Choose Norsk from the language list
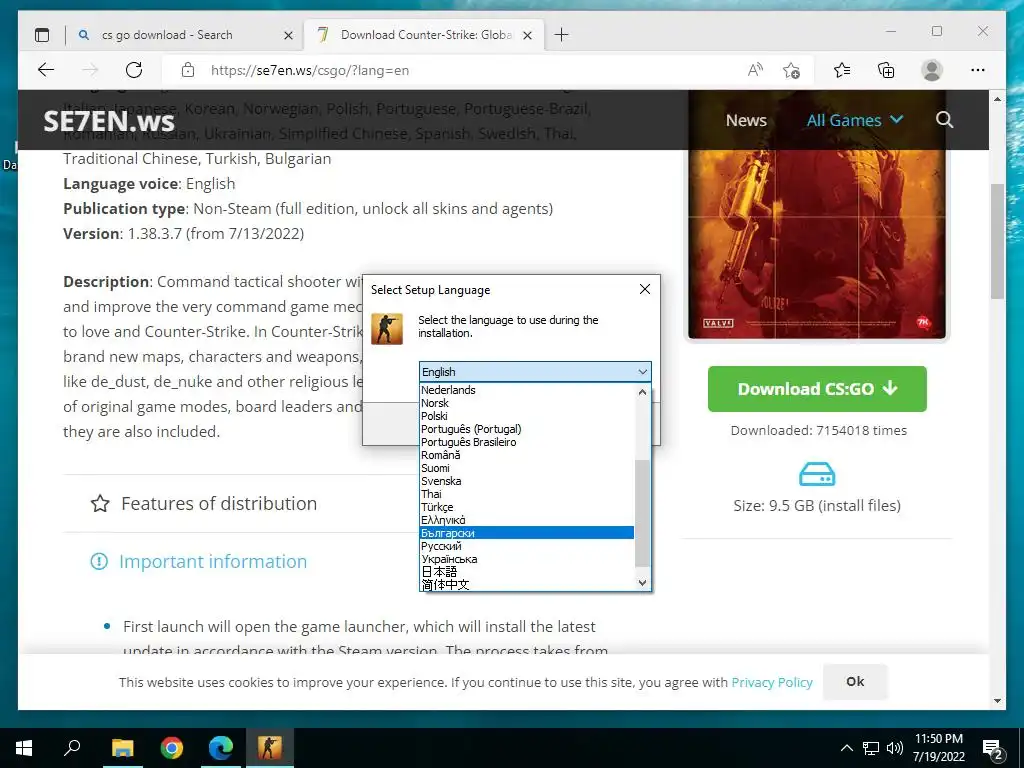 click(526, 403)
